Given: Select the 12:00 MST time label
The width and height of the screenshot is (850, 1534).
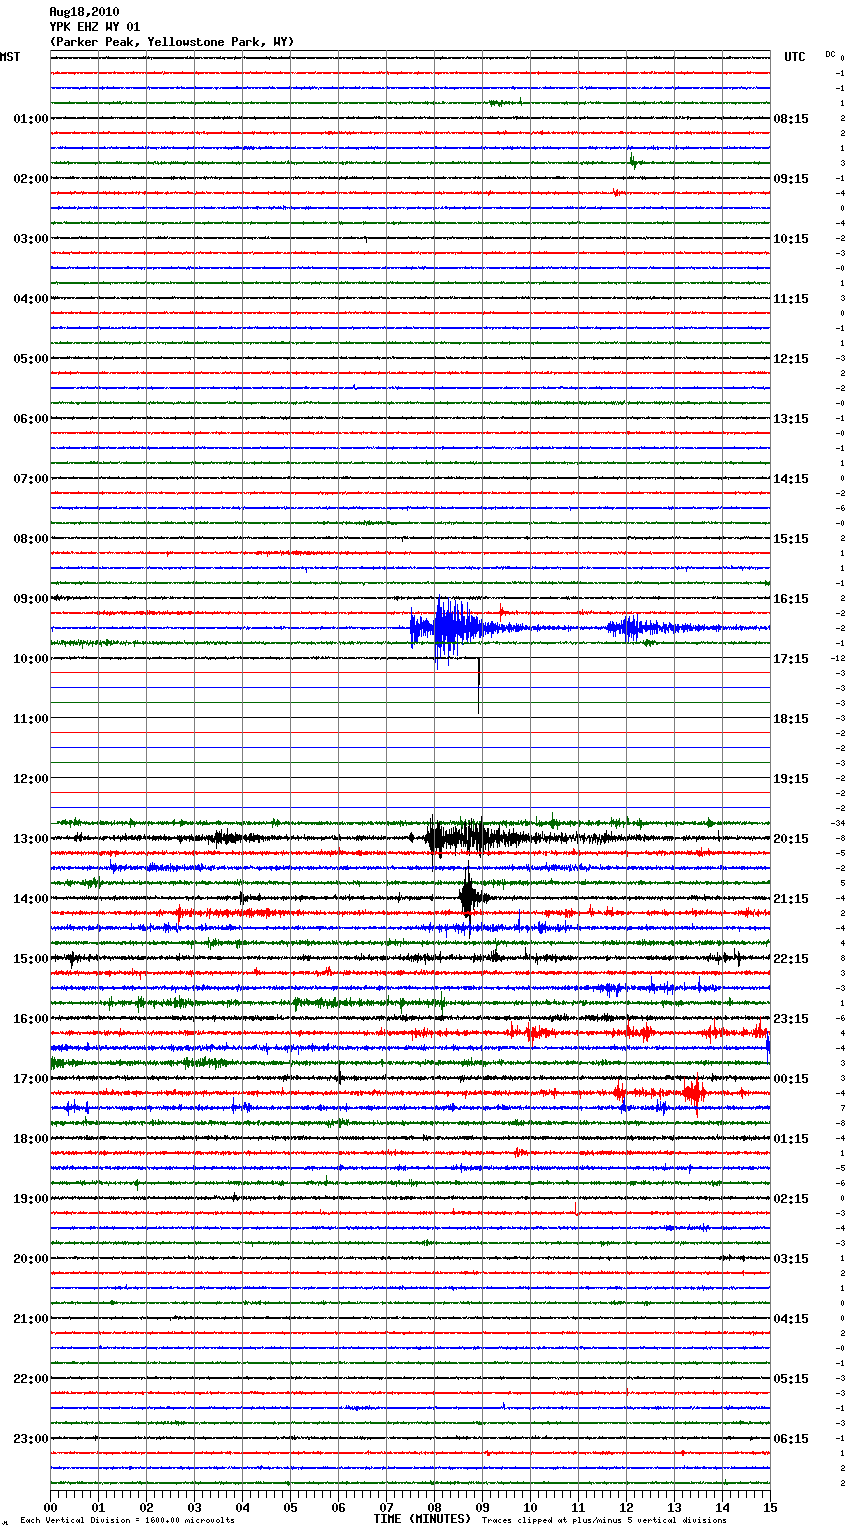Looking at the screenshot, I should tap(31, 779).
